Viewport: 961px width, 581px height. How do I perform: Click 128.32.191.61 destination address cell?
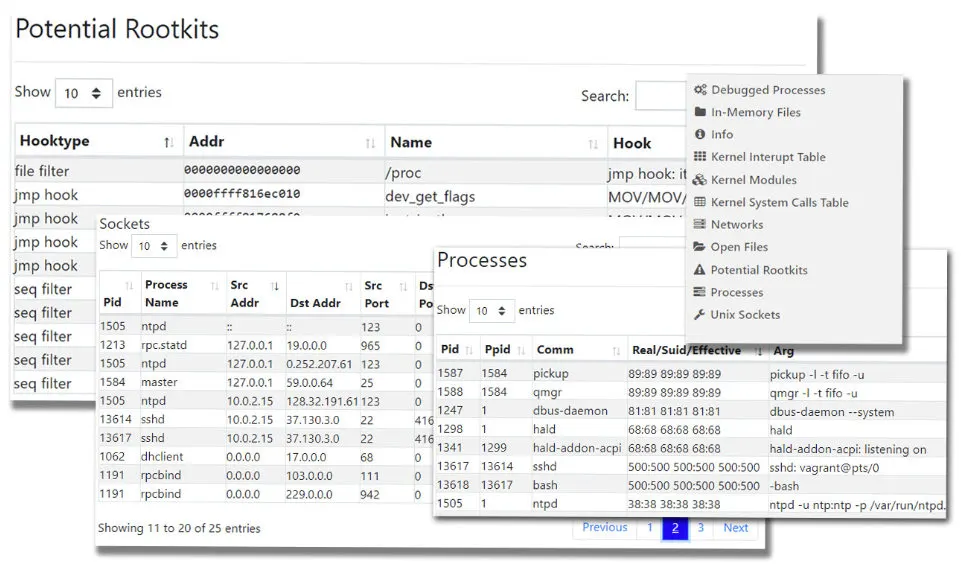[x=322, y=401]
